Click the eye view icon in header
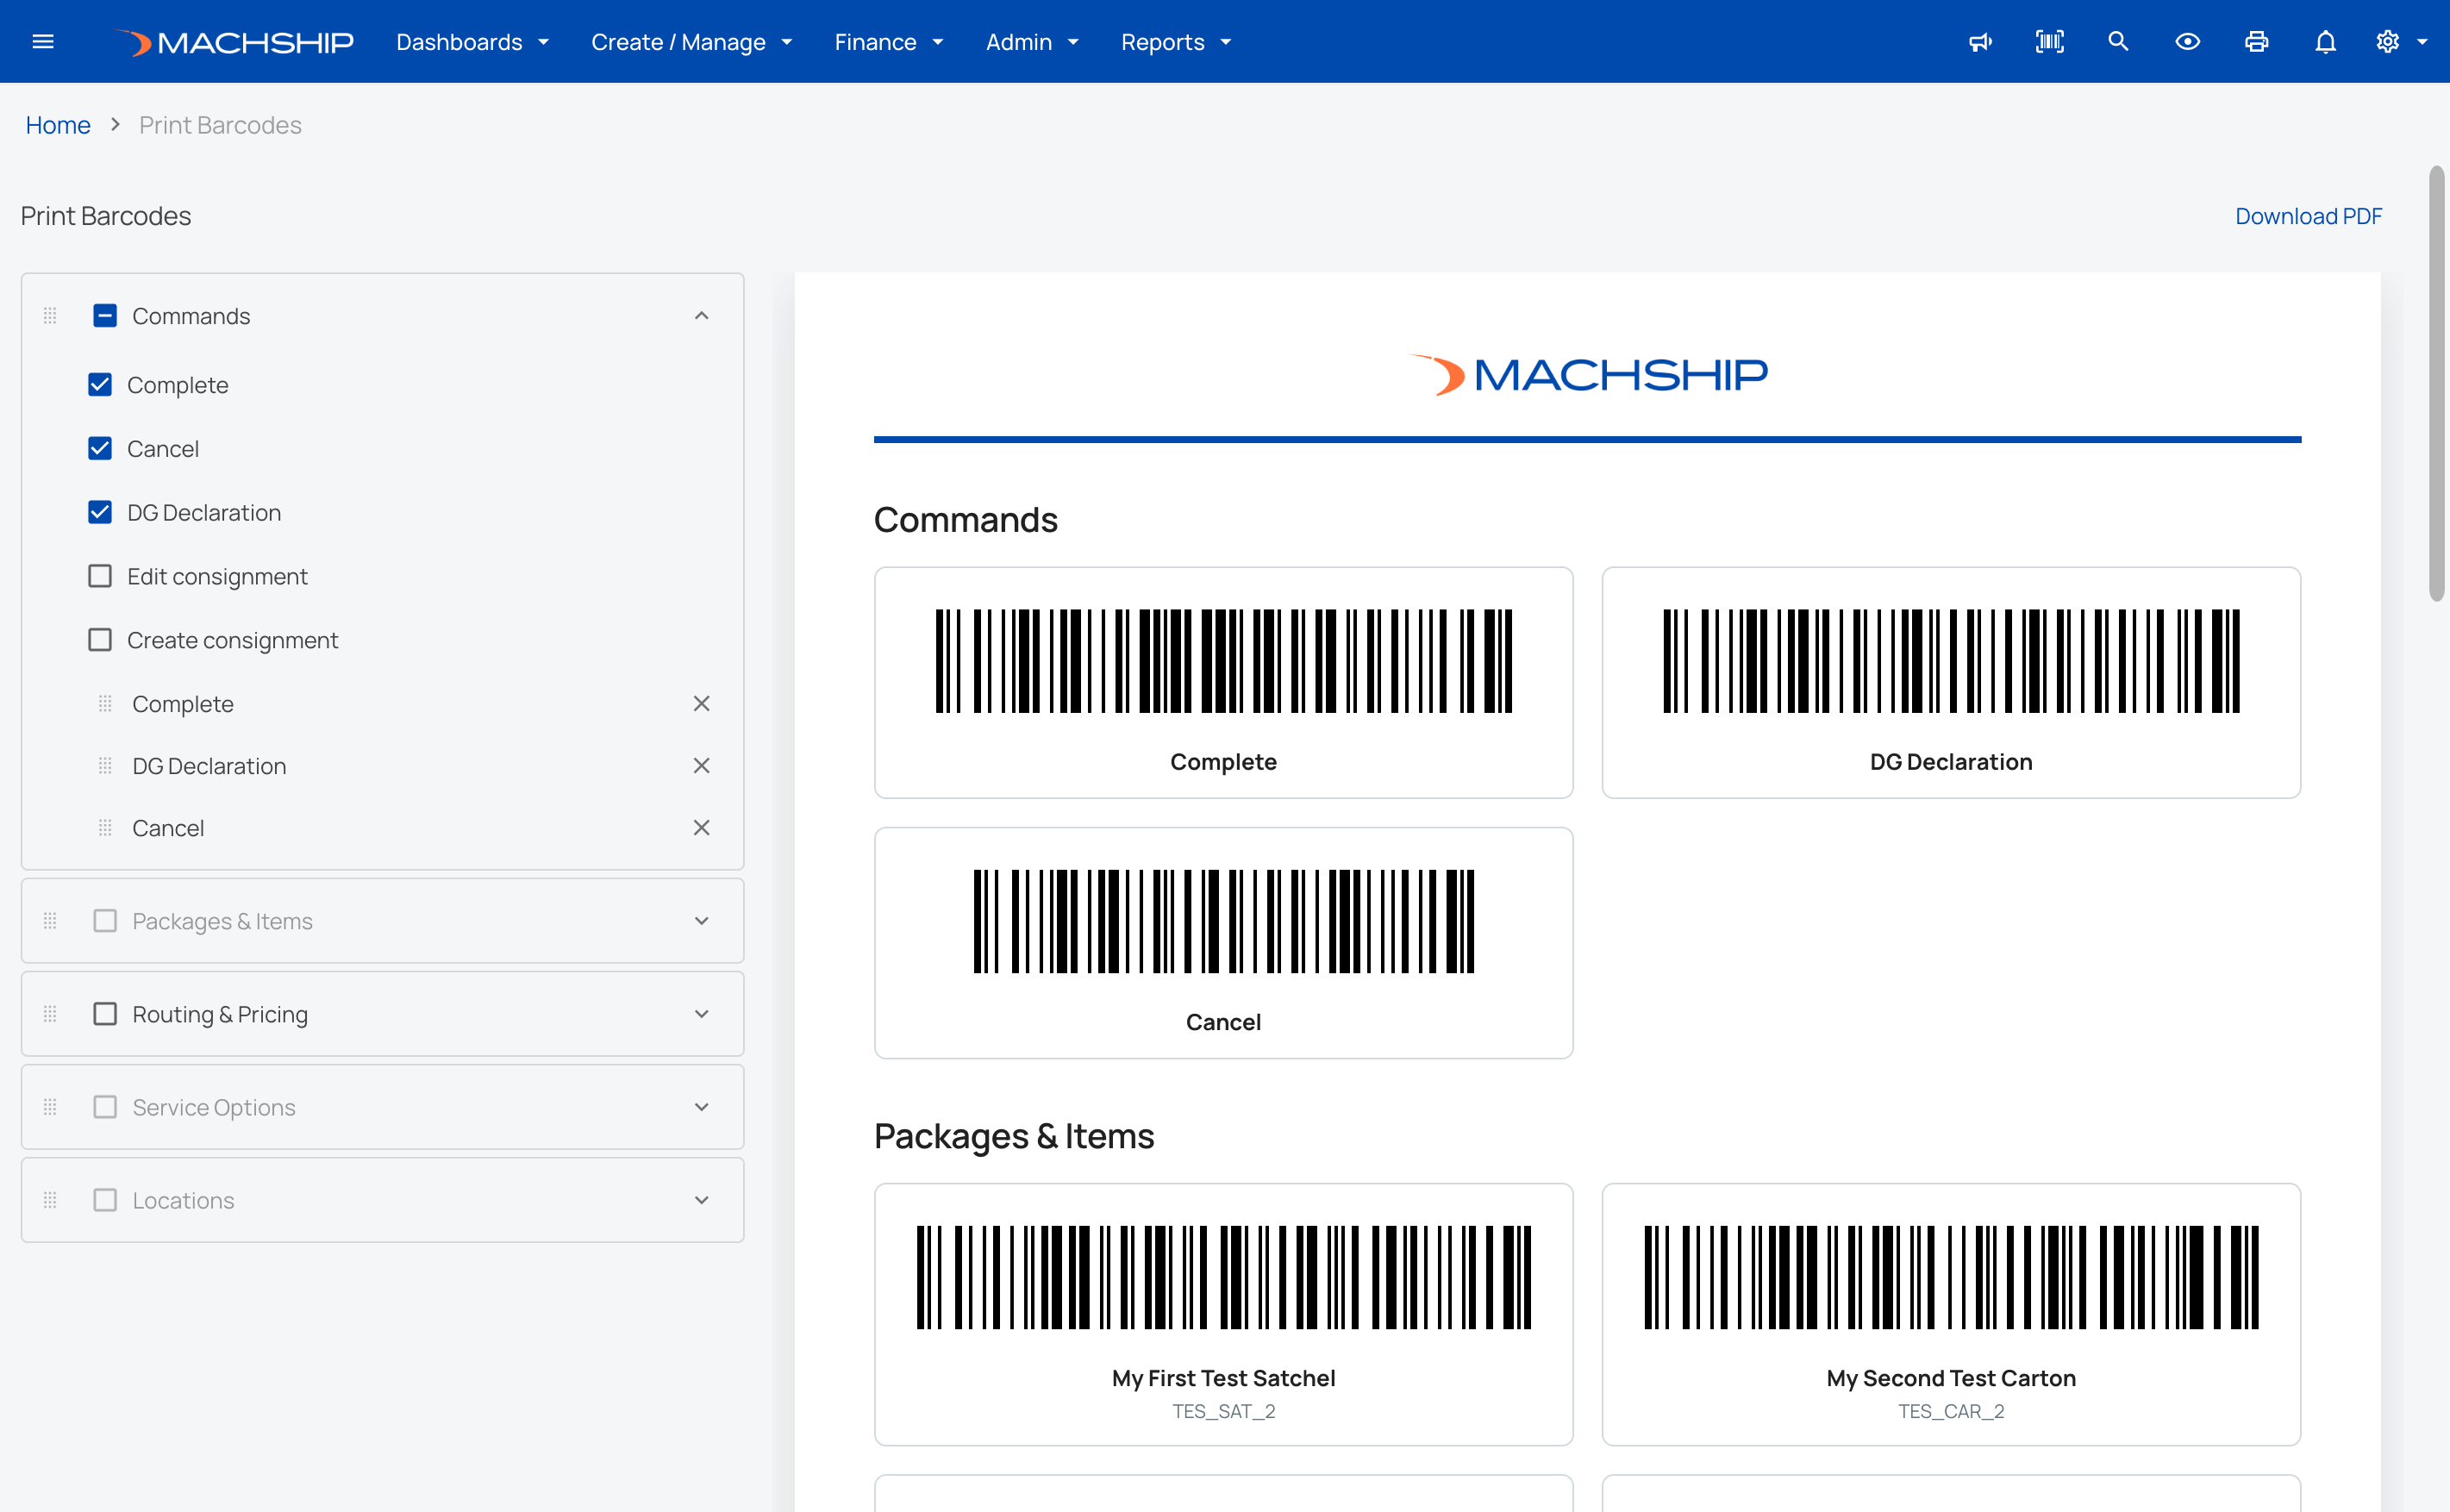 click(2187, 42)
